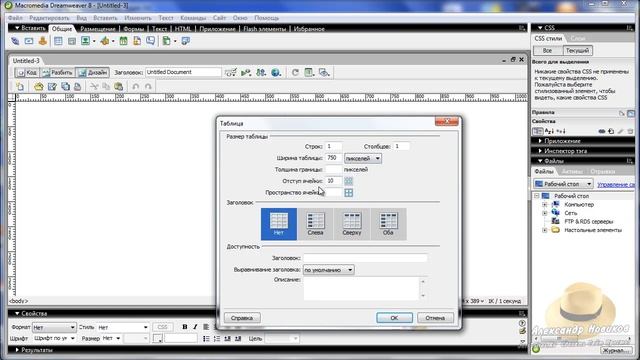Expand the 'Инспектор тэга' panel
Image resolution: width=640 pixels, height=360 pixels.
[x=565, y=151]
